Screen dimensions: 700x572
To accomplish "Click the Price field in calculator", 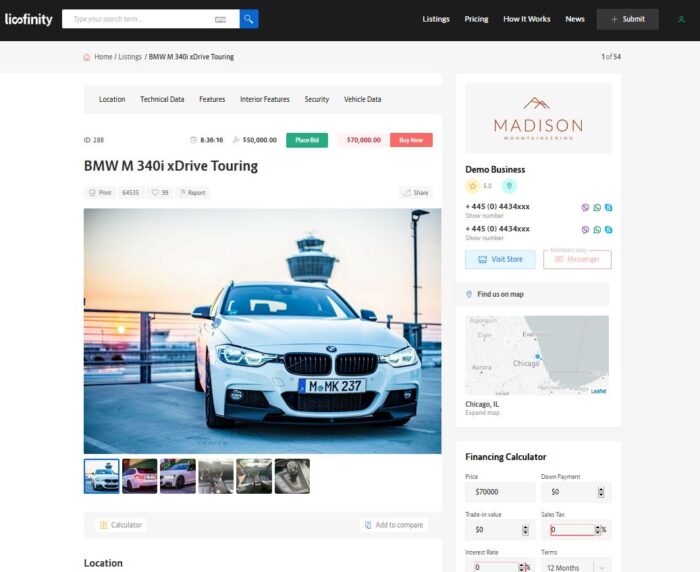I will coord(500,492).
